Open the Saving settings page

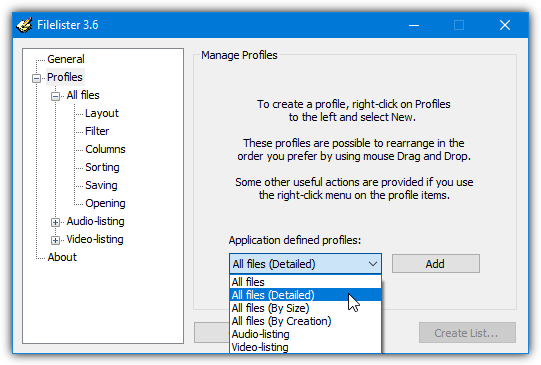click(x=101, y=185)
